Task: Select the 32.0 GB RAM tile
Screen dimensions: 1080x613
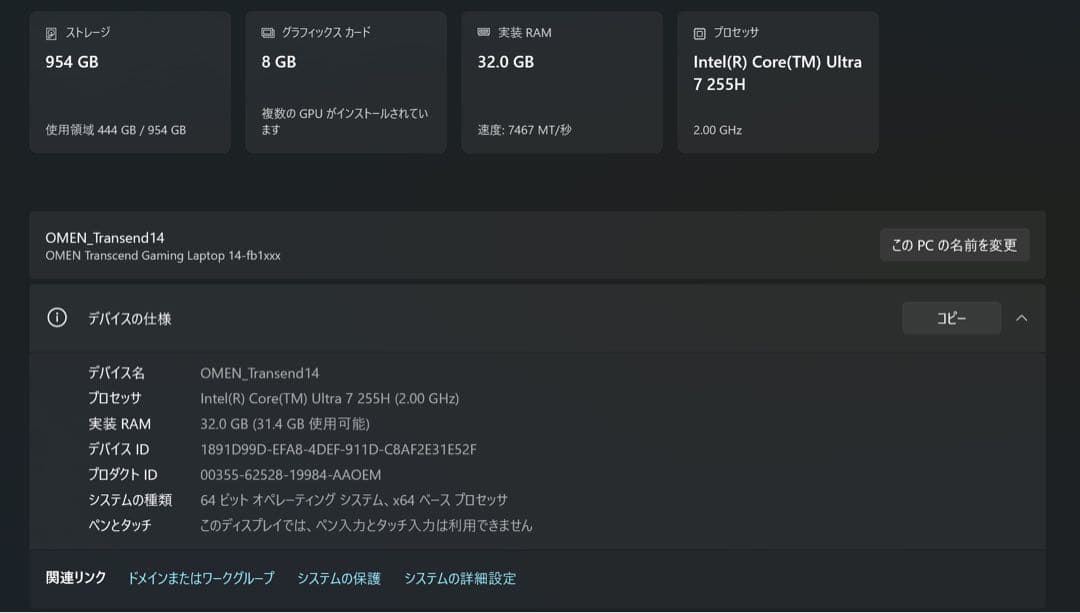Action: tap(561, 81)
